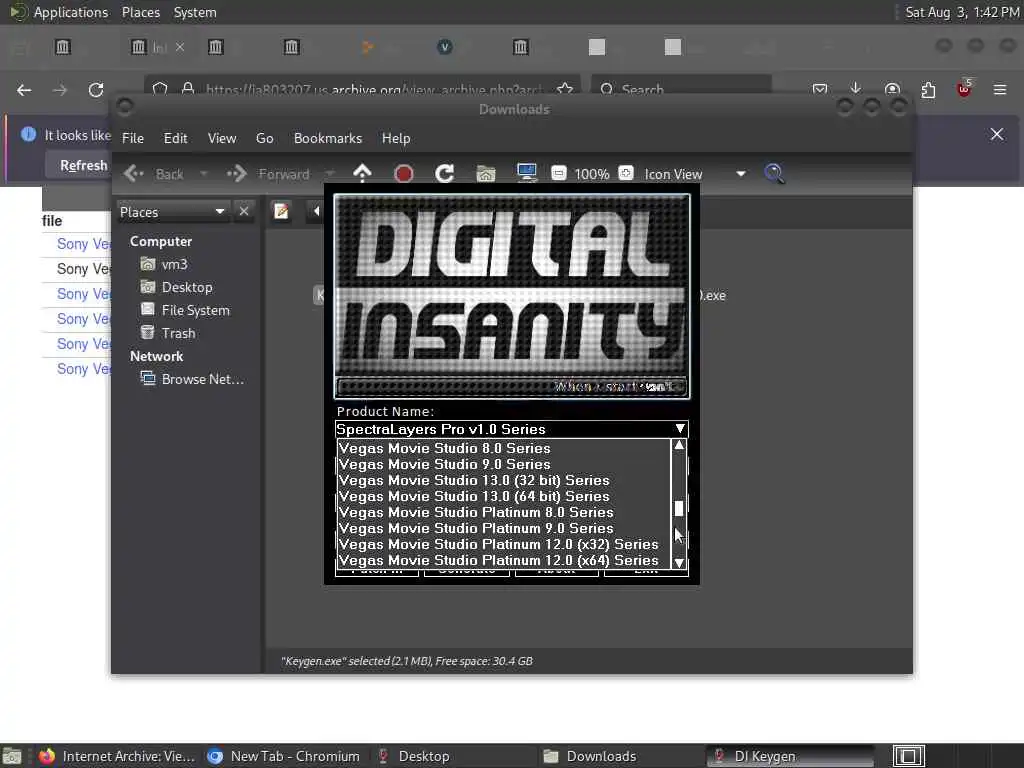The height and width of the screenshot is (768, 1024).
Task: Open the Computer icon in toolbar
Action: point(526,173)
